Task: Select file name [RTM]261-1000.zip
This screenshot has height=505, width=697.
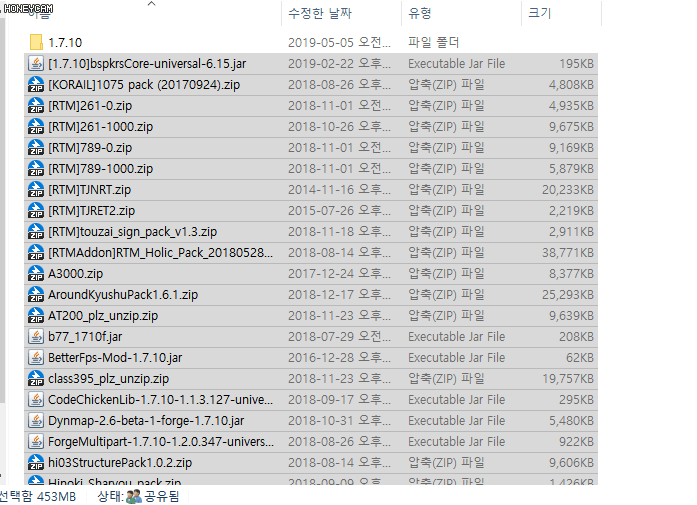Action: [100, 127]
